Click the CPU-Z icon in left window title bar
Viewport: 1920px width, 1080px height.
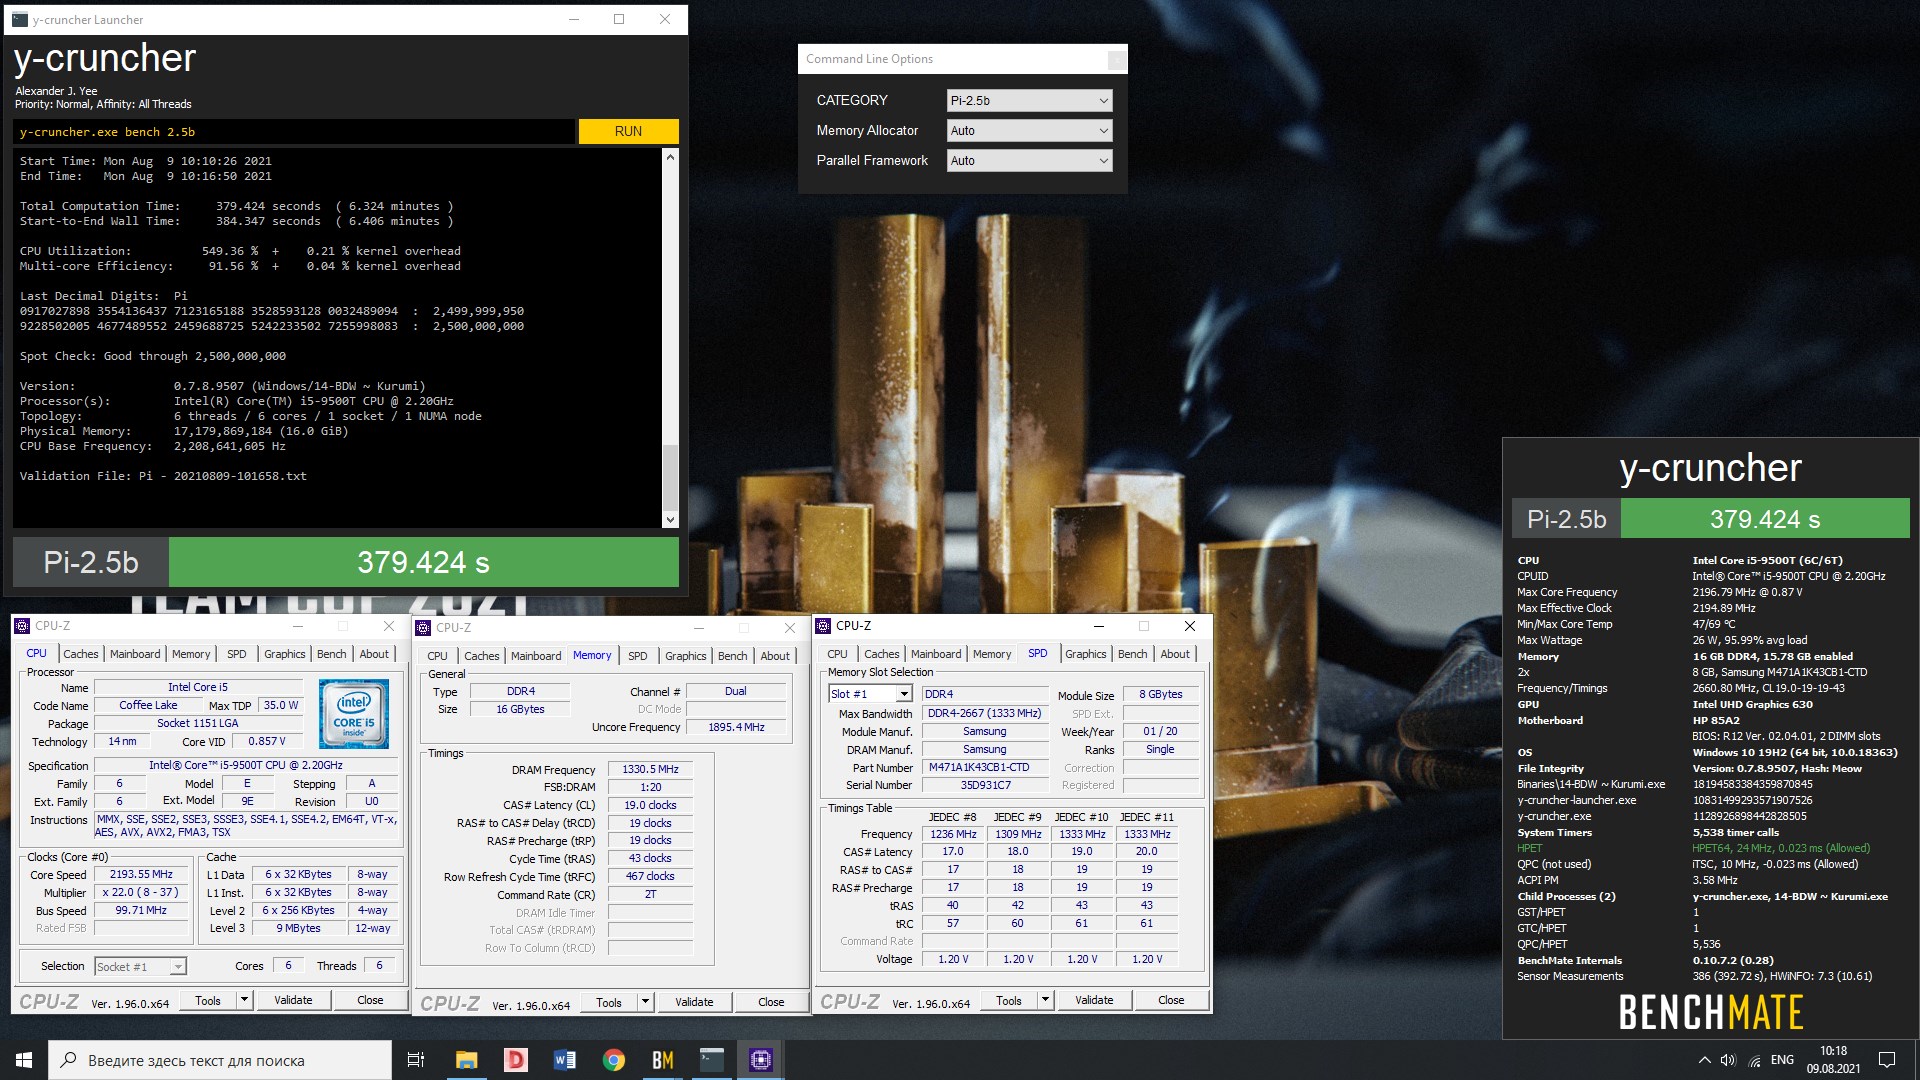[23, 626]
